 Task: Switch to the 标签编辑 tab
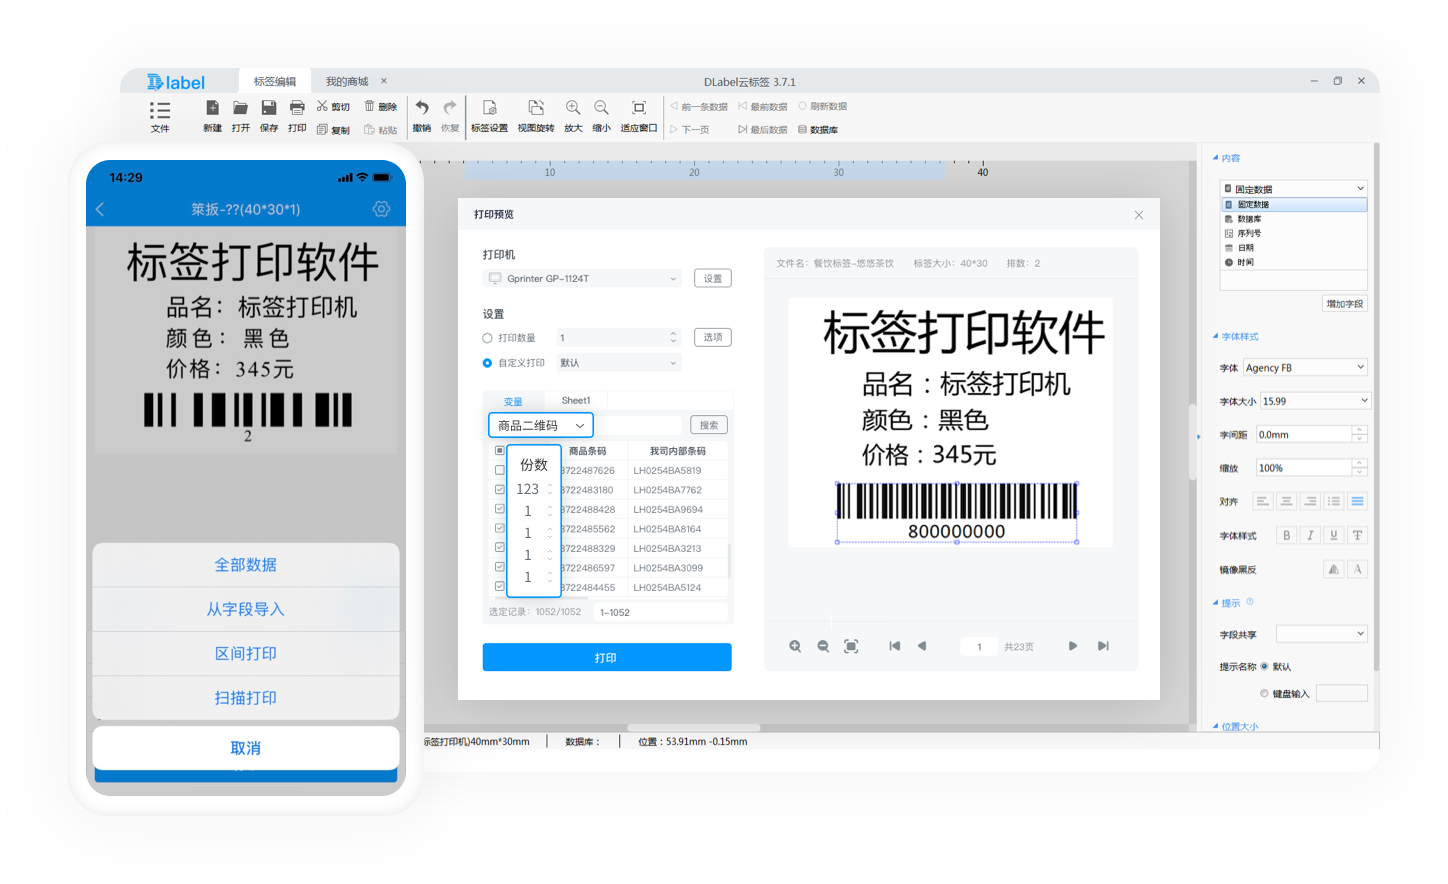coord(274,81)
